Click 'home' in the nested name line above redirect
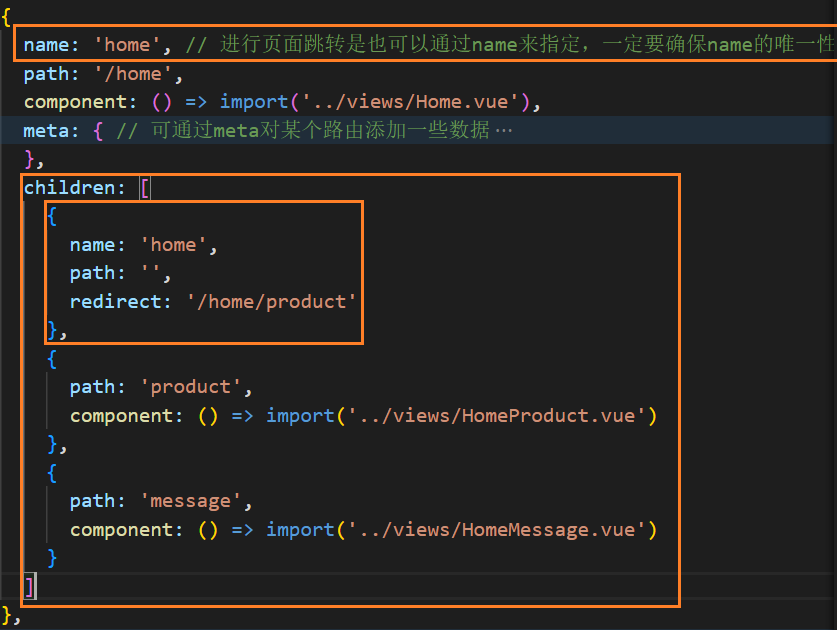The width and height of the screenshot is (837, 630). (x=173, y=245)
